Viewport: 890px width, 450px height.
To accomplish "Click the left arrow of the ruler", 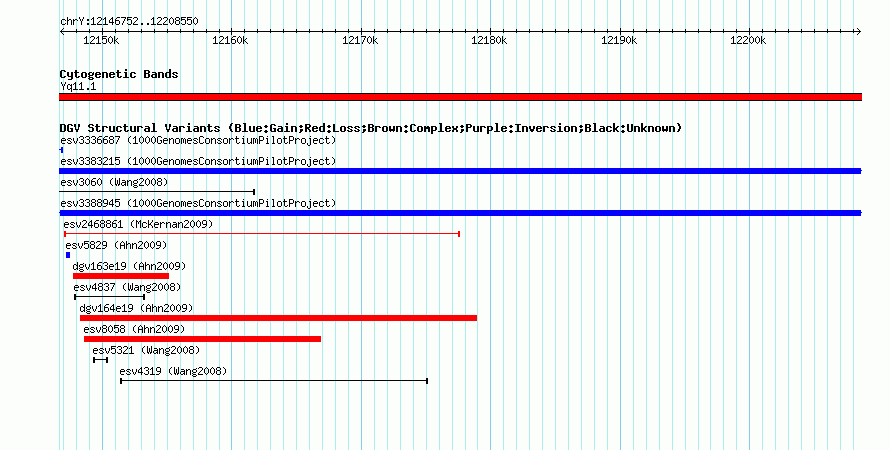I will [x=62, y=32].
